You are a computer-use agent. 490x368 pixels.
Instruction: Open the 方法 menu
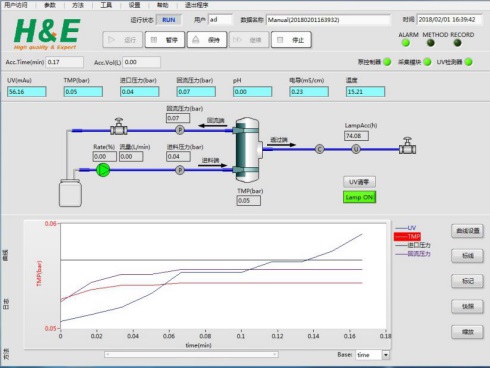(78, 5)
